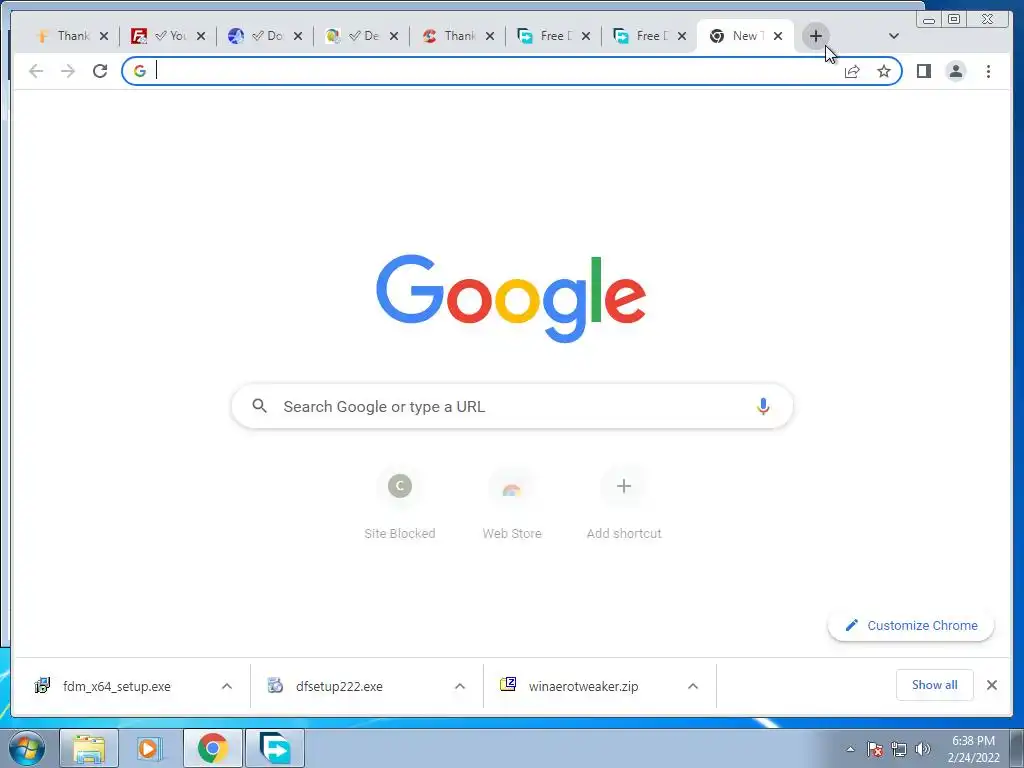Close the downloads bar

(x=991, y=685)
